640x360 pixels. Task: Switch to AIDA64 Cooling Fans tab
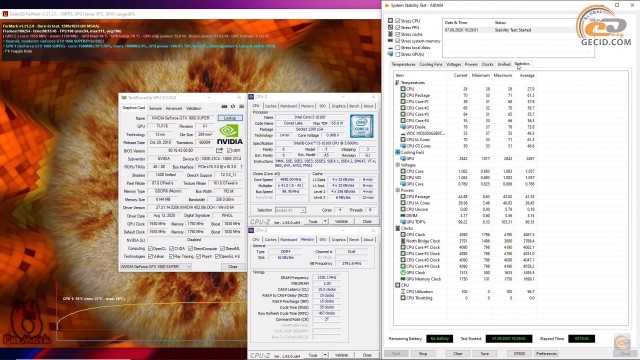[431, 64]
